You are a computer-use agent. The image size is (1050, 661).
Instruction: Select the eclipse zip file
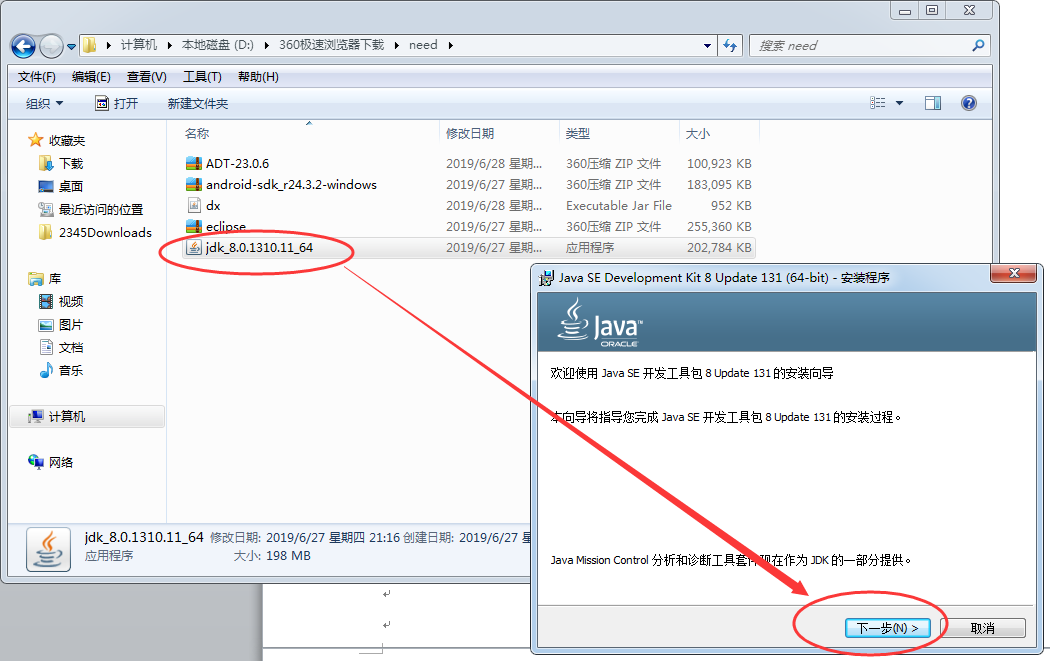226,226
